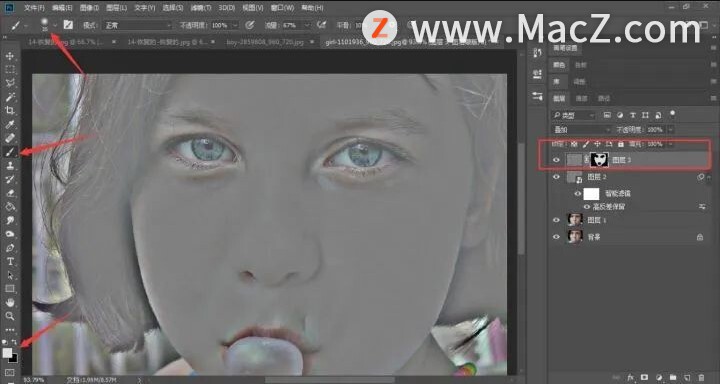
Task: Select the Hand tool
Action: click(x=10, y=303)
